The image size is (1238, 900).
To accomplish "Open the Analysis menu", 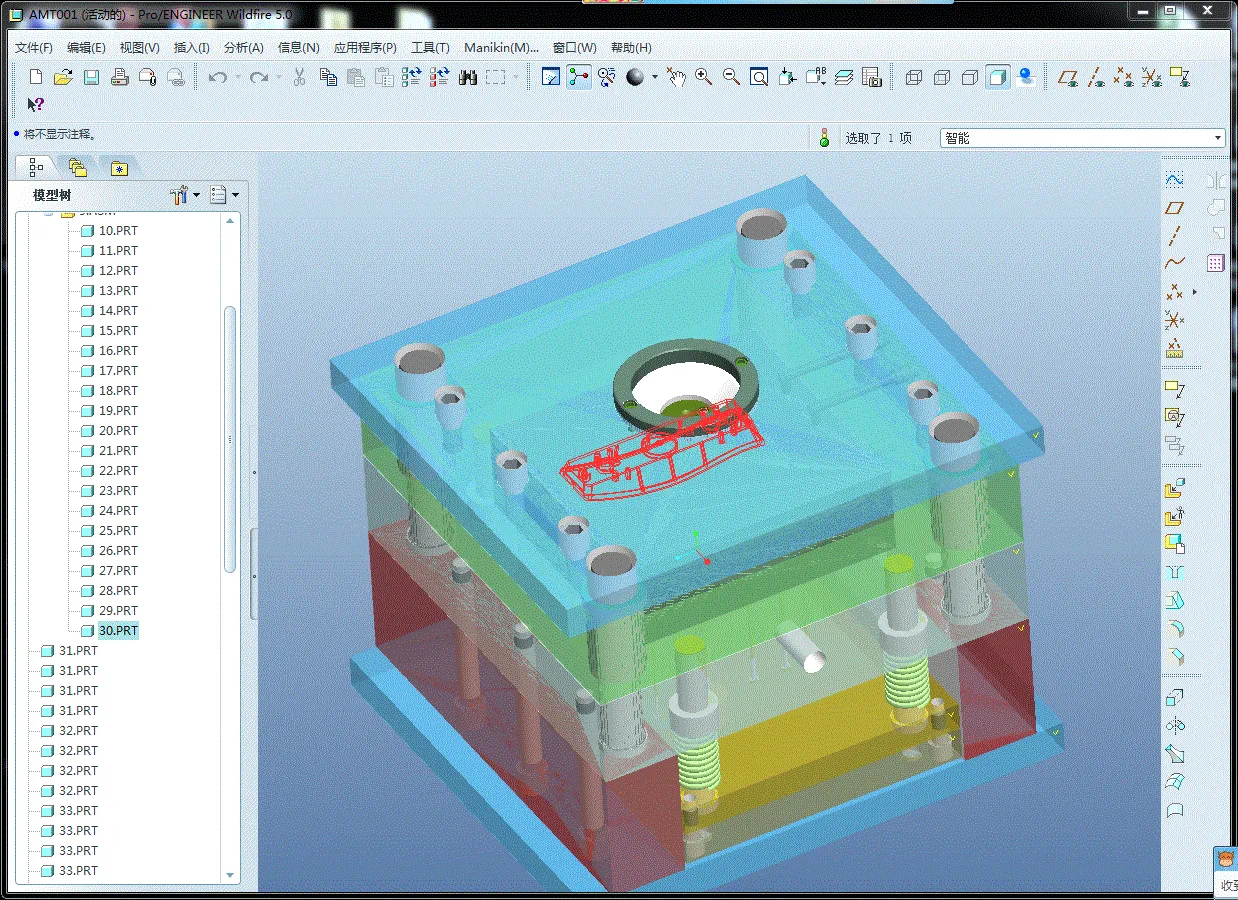I will point(243,47).
